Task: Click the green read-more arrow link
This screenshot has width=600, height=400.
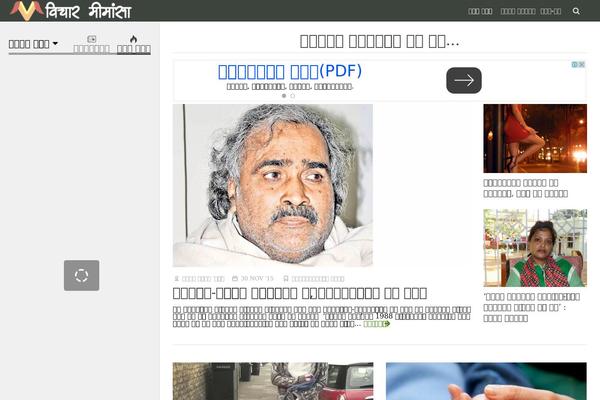Action: pos(377,324)
